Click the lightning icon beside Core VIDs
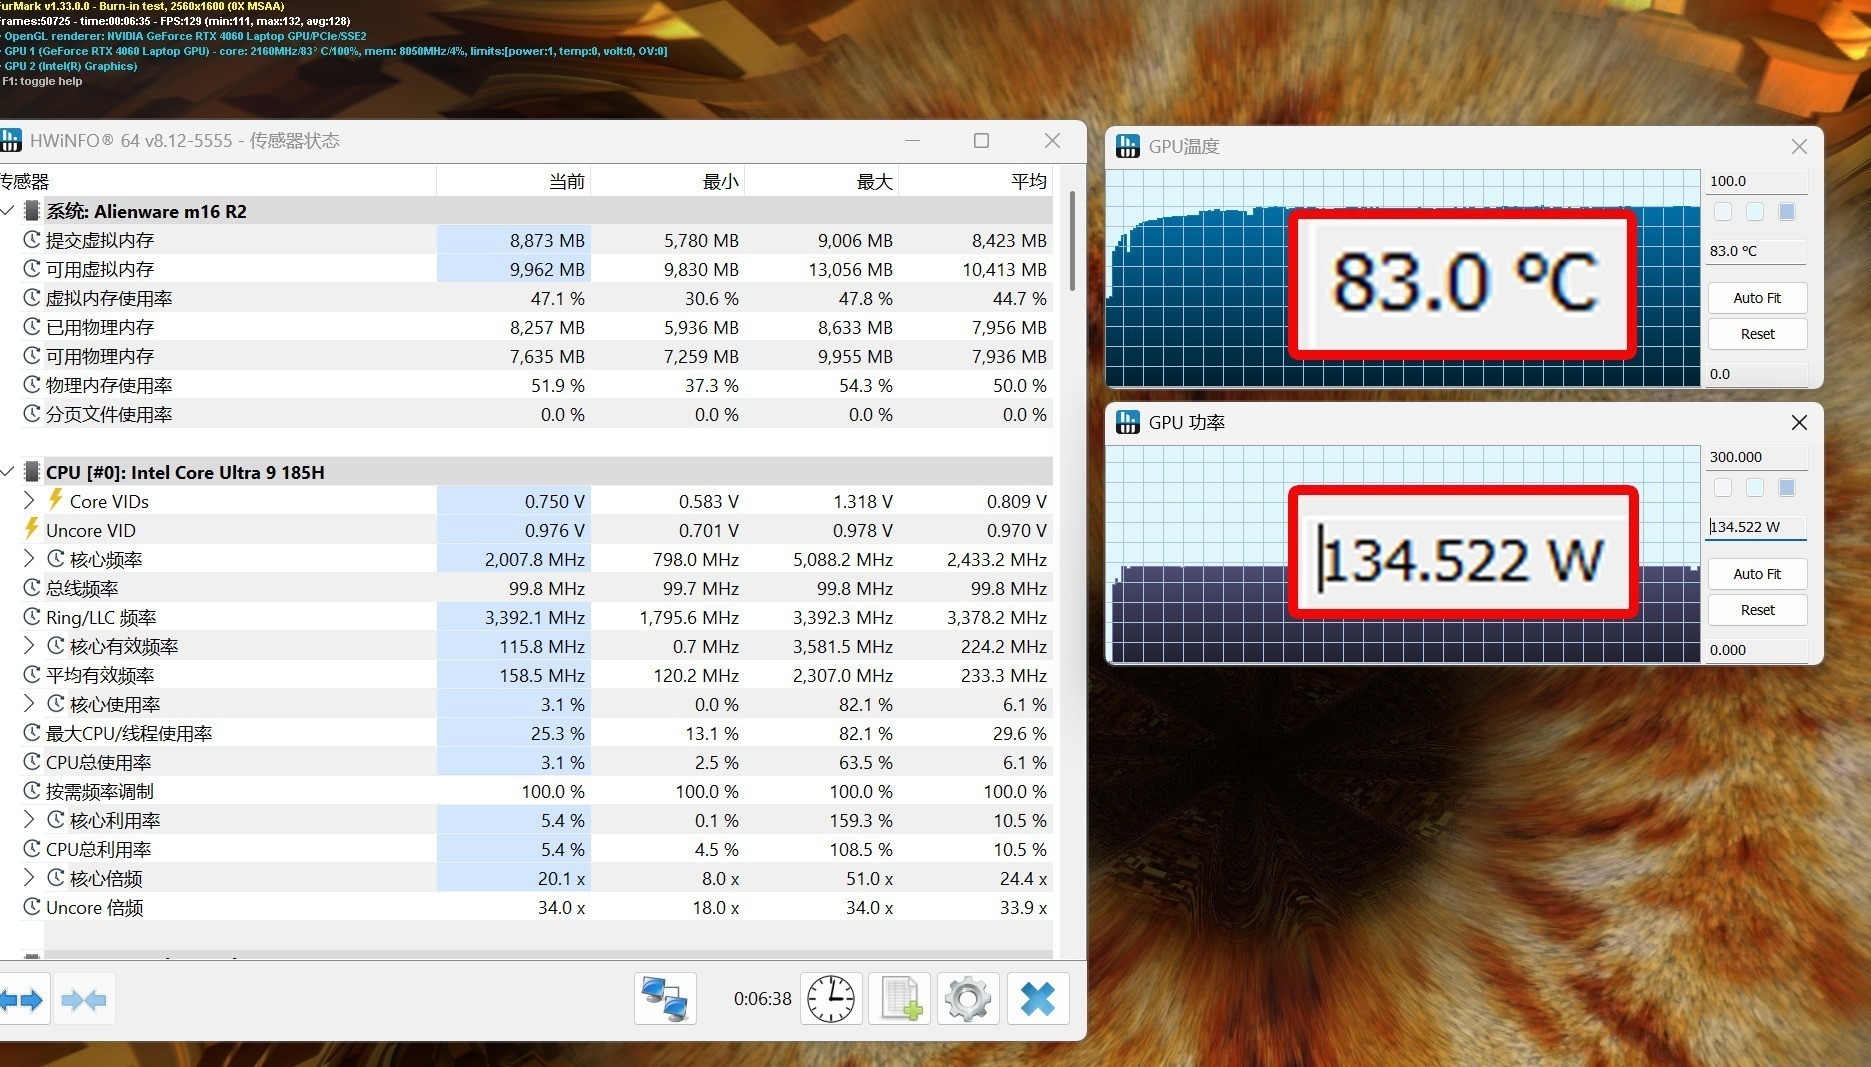The image size is (1871, 1067). [x=56, y=500]
